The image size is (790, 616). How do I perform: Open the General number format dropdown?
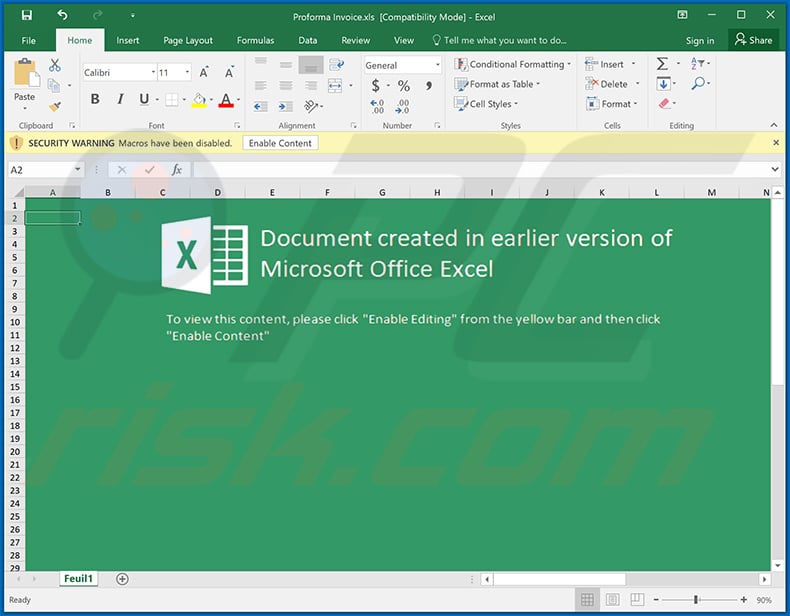(437, 65)
